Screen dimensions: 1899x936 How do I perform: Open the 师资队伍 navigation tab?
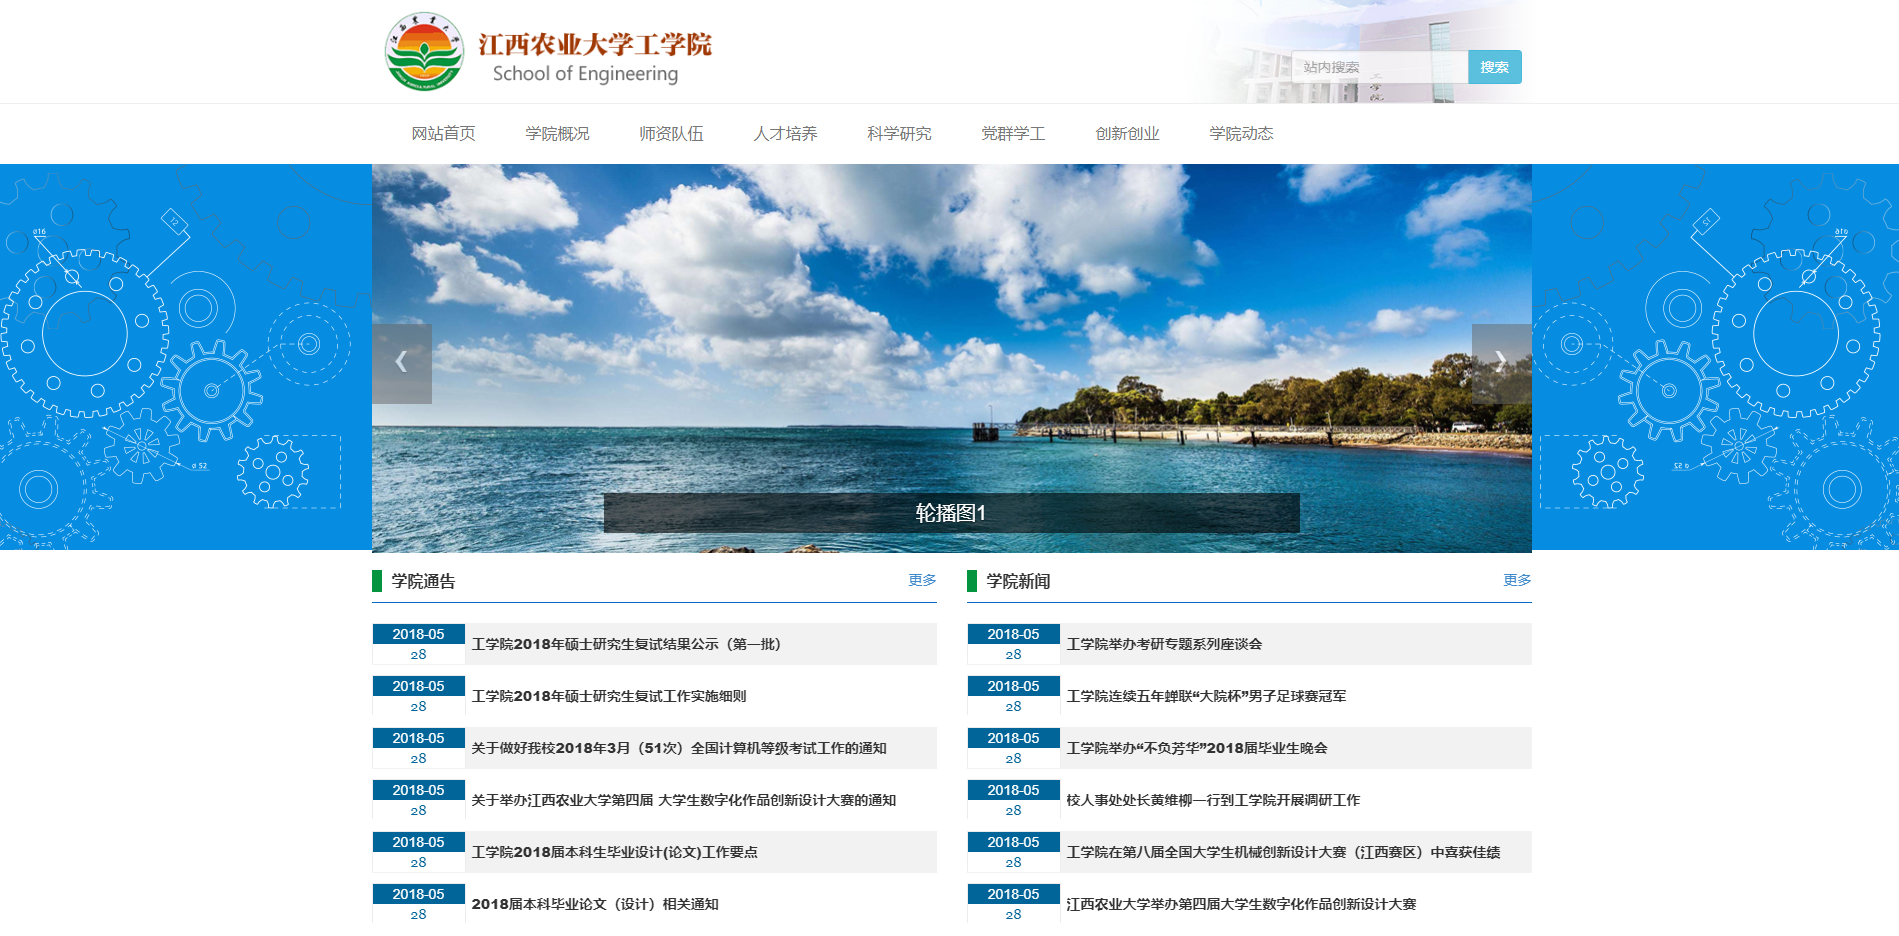(x=670, y=133)
